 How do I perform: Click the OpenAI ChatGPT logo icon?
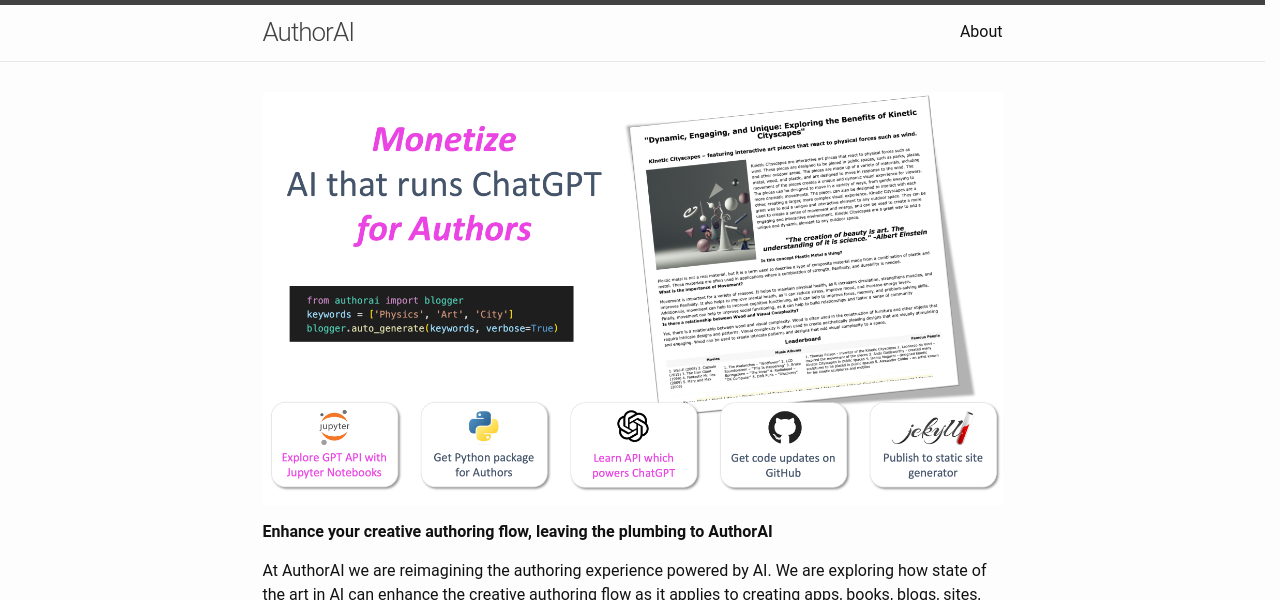633,426
